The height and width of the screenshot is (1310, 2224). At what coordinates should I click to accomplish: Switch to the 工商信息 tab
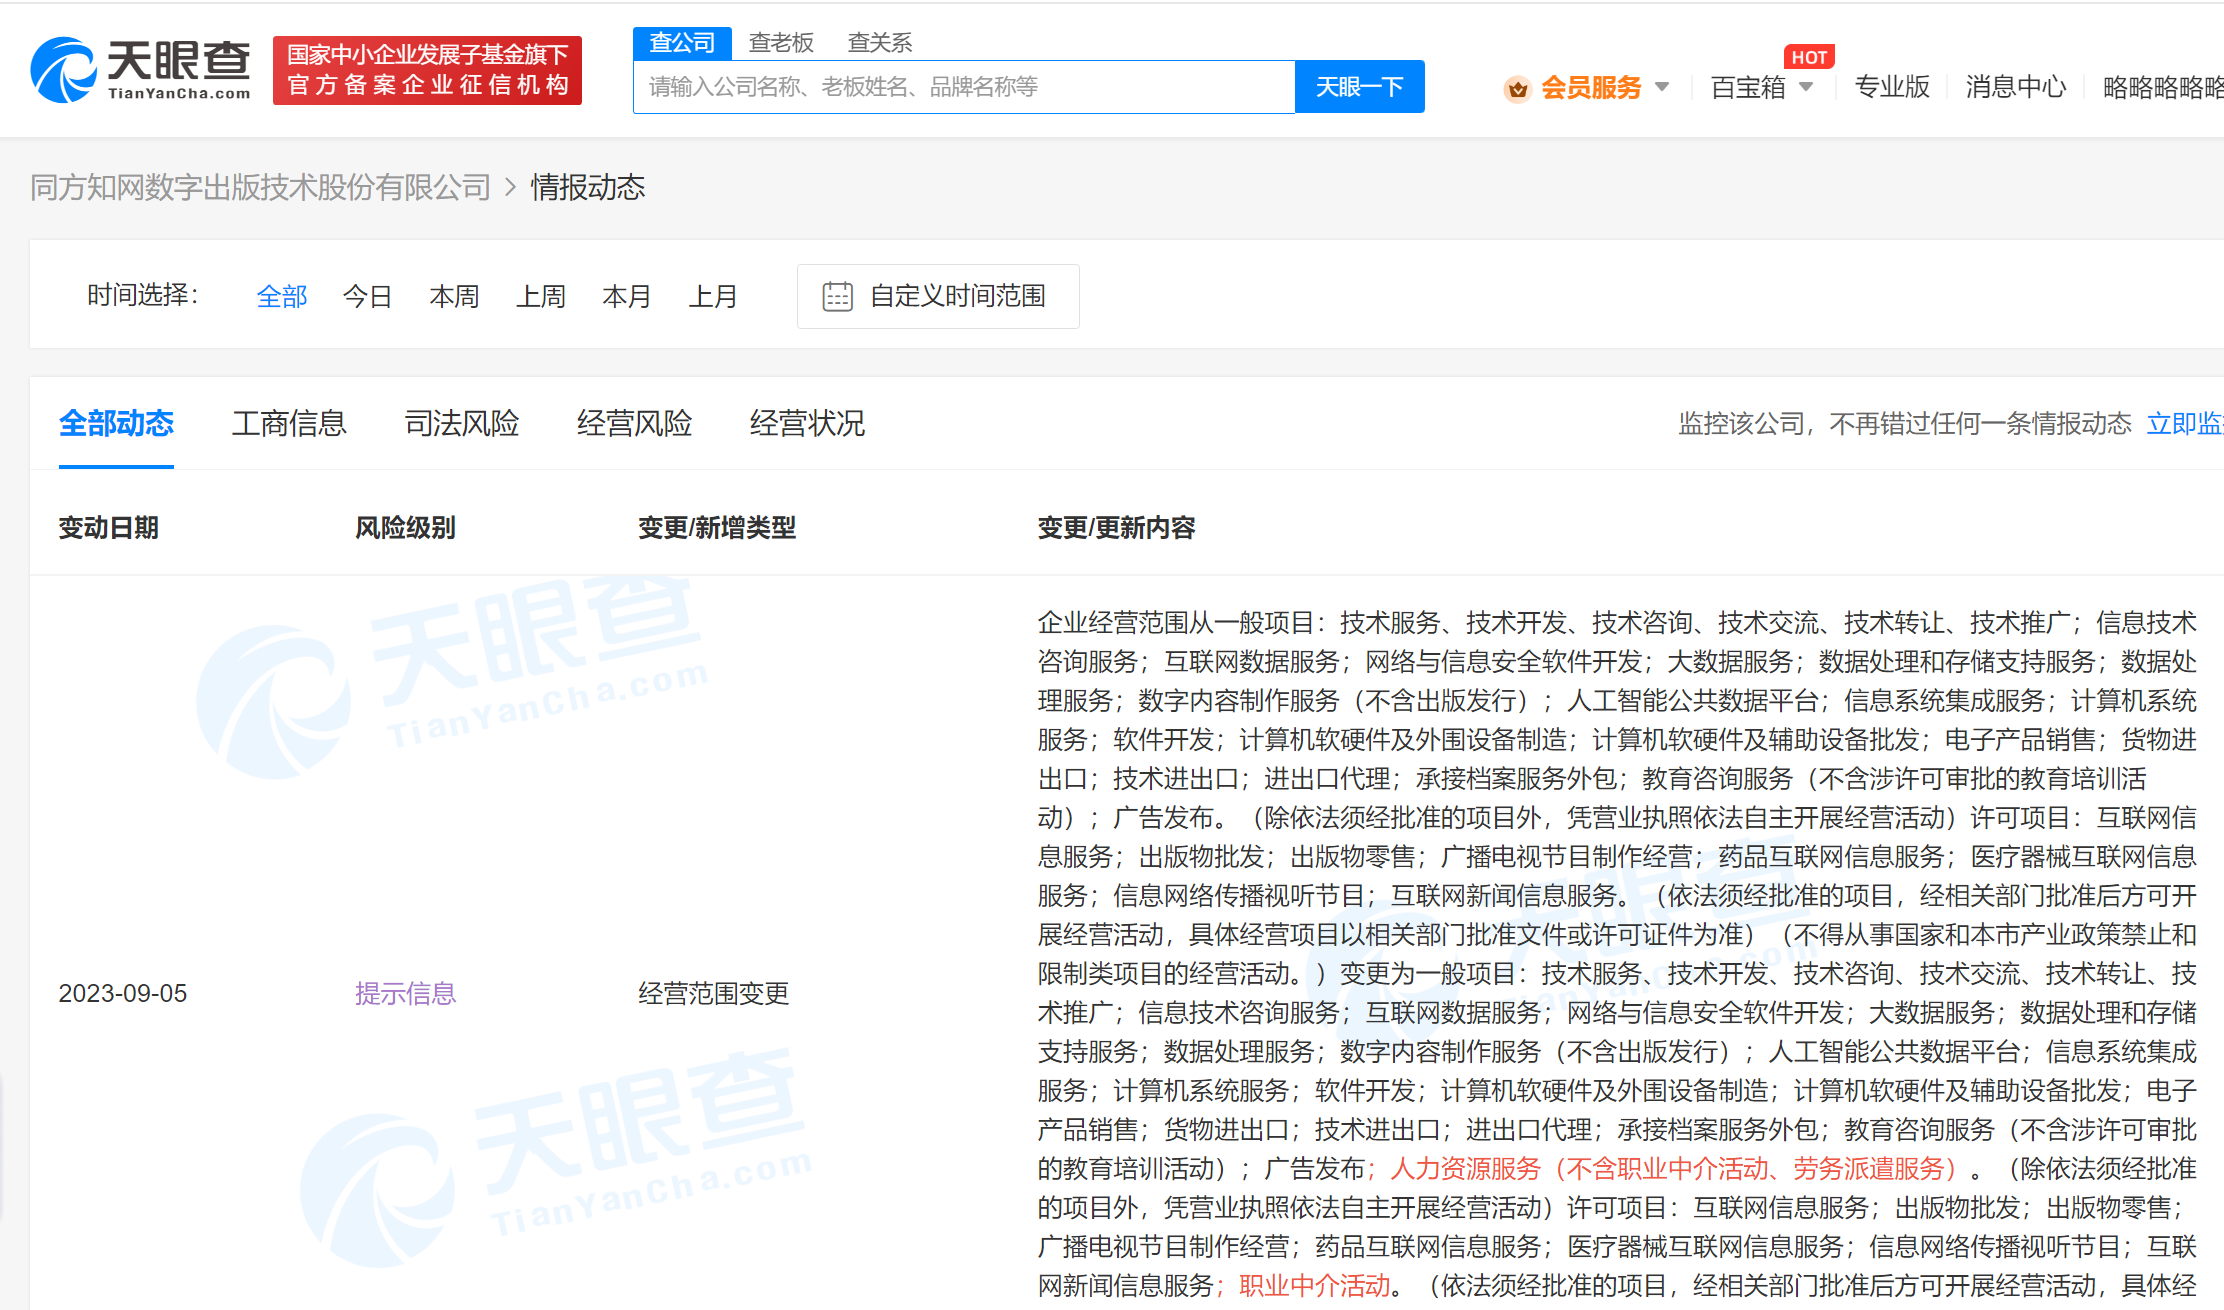[x=289, y=423]
